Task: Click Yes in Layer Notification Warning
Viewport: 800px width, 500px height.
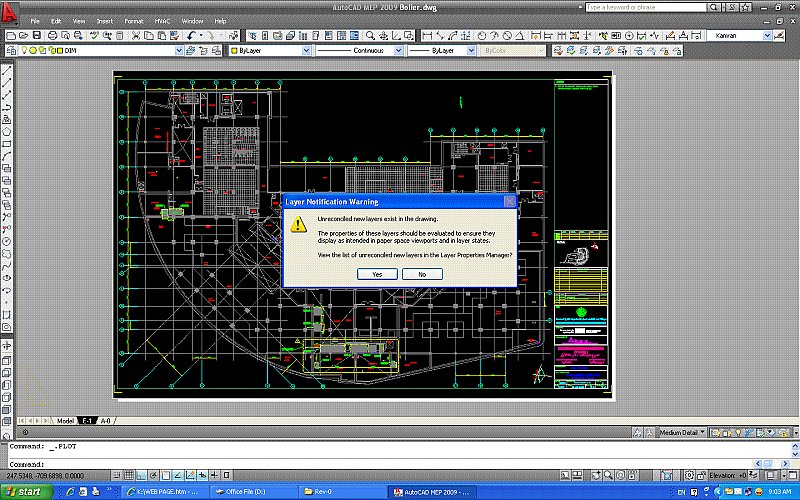Action: 377,274
